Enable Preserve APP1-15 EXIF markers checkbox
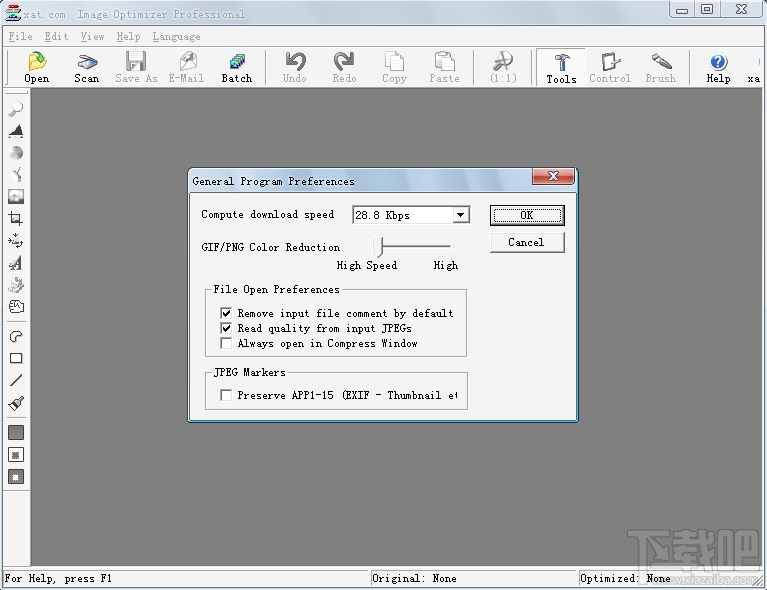This screenshot has width=767, height=590. pyautogui.click(x=226, y=395)
